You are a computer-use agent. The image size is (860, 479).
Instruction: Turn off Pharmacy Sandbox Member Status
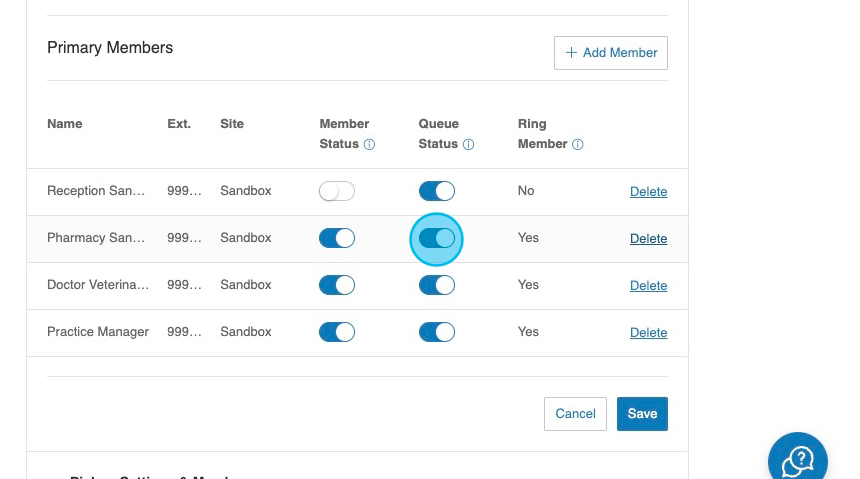click(x=337, y=238)
